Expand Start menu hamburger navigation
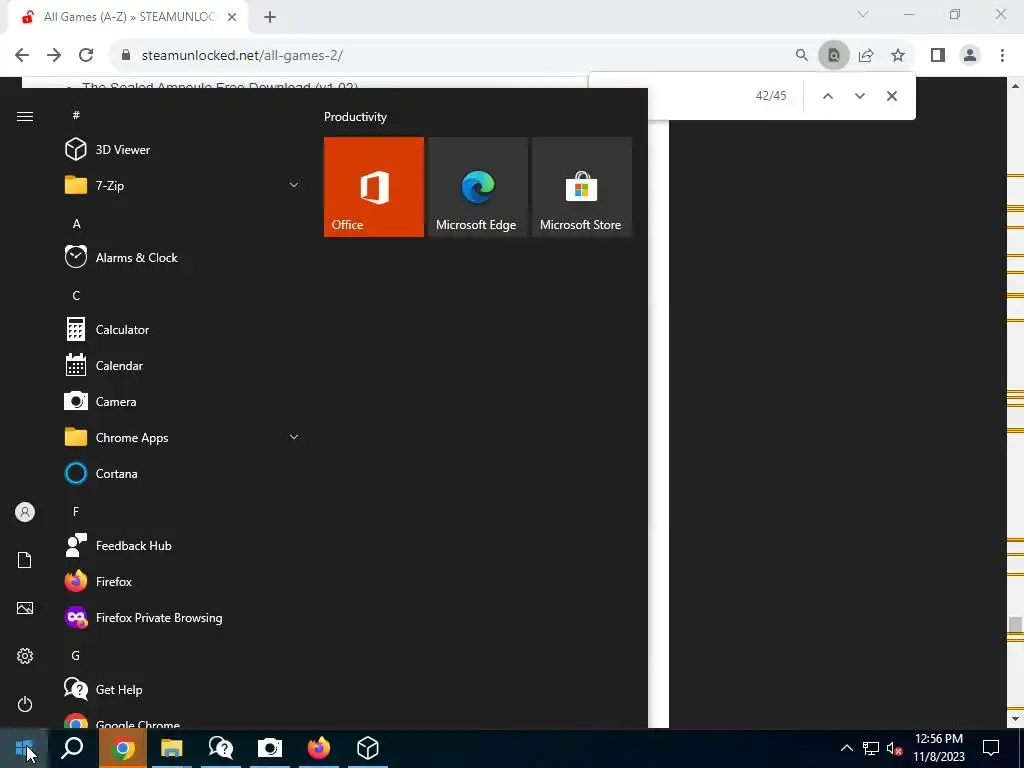 (25, 116)
